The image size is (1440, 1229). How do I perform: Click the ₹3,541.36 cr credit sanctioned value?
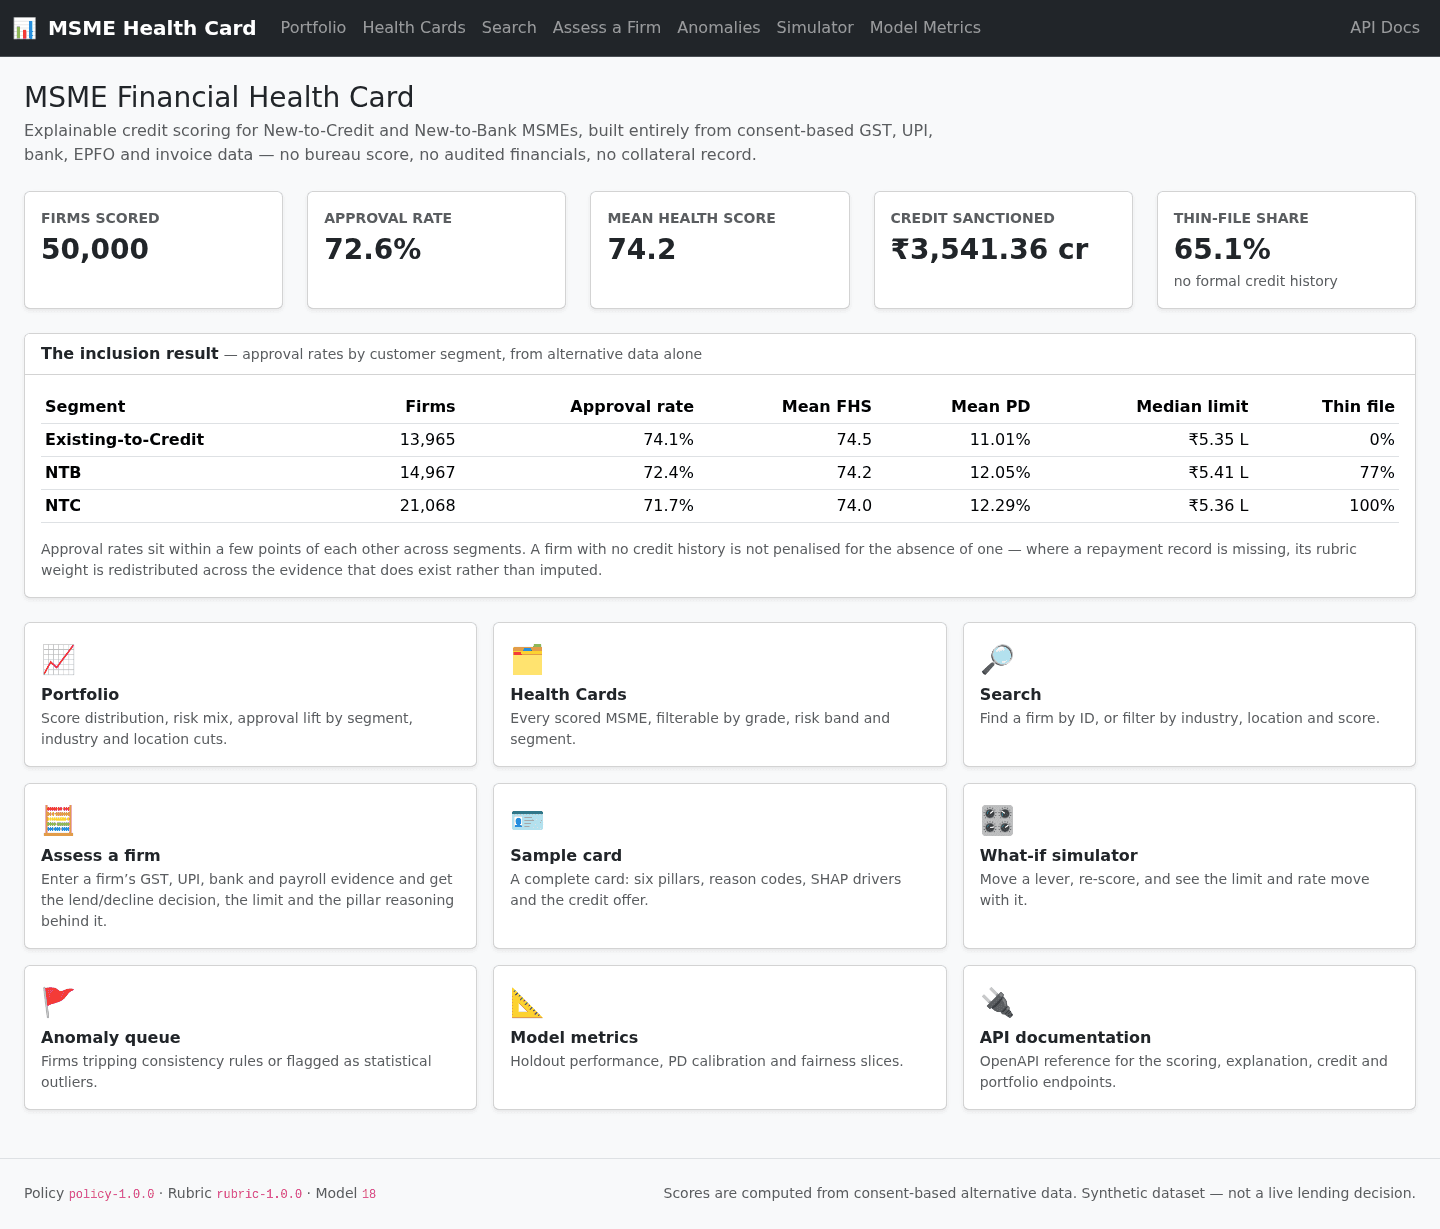989,249
